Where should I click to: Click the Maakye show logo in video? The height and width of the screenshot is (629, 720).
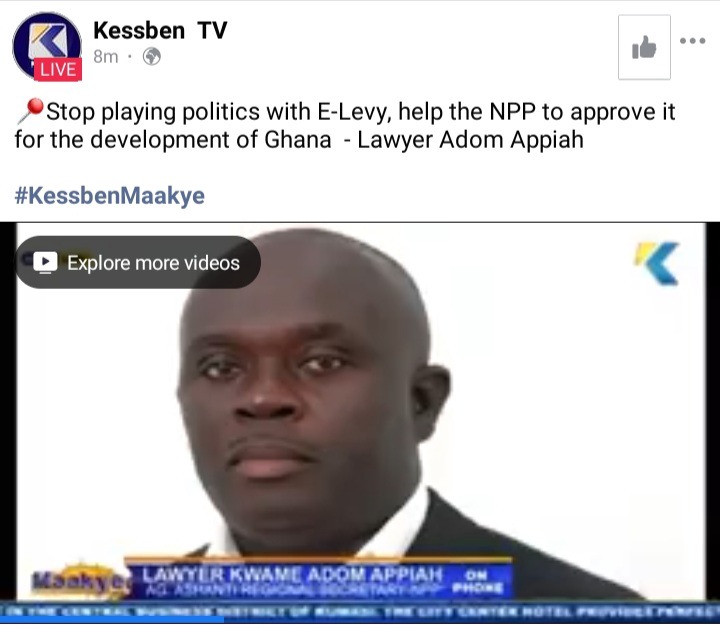tap(81, 581)
